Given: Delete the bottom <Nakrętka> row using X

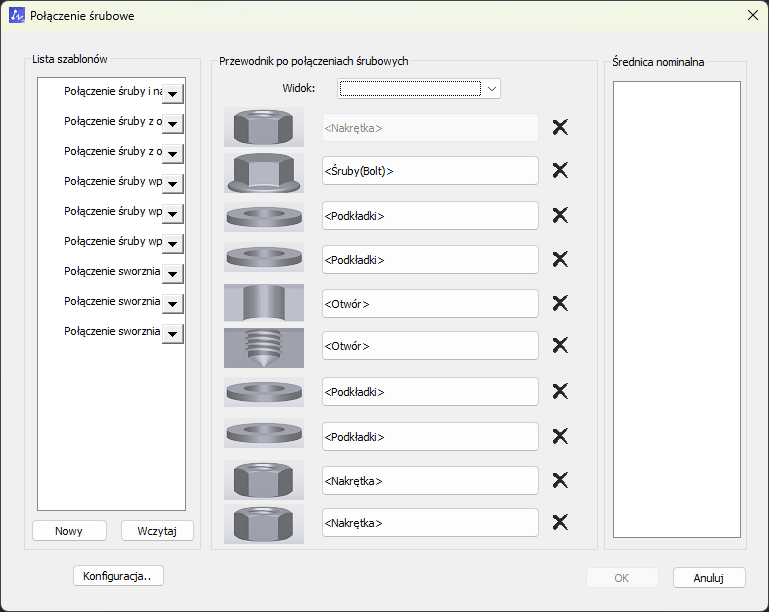Looking at the screenshot, I should tap(560, 522).
